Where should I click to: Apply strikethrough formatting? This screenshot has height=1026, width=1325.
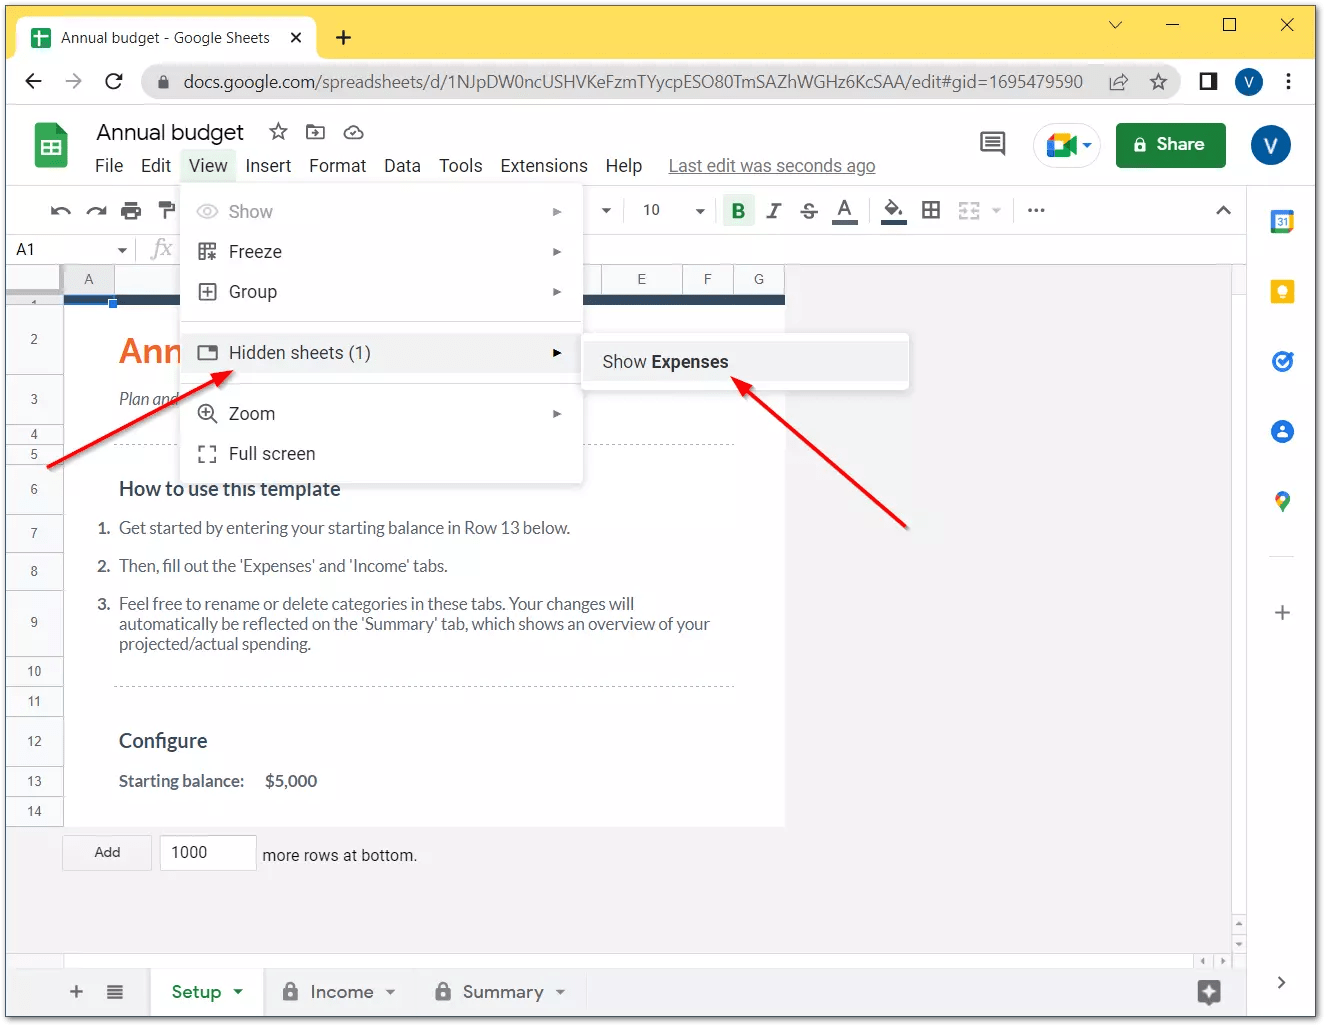tap(808, 211)
